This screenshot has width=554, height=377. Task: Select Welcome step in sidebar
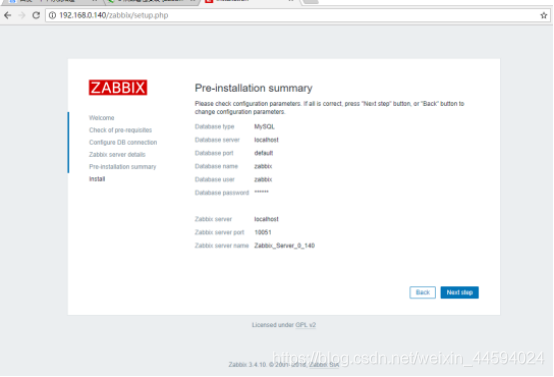(x=101, y=118)
